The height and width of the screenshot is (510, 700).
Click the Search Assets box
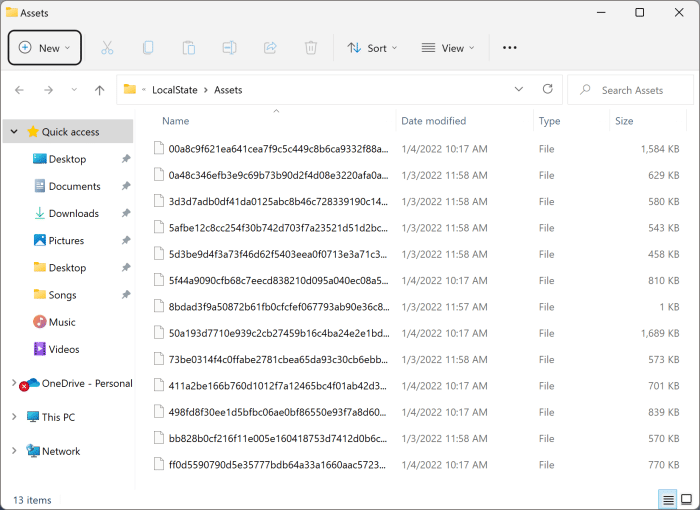pyautogui.click(x=630, y=90)
